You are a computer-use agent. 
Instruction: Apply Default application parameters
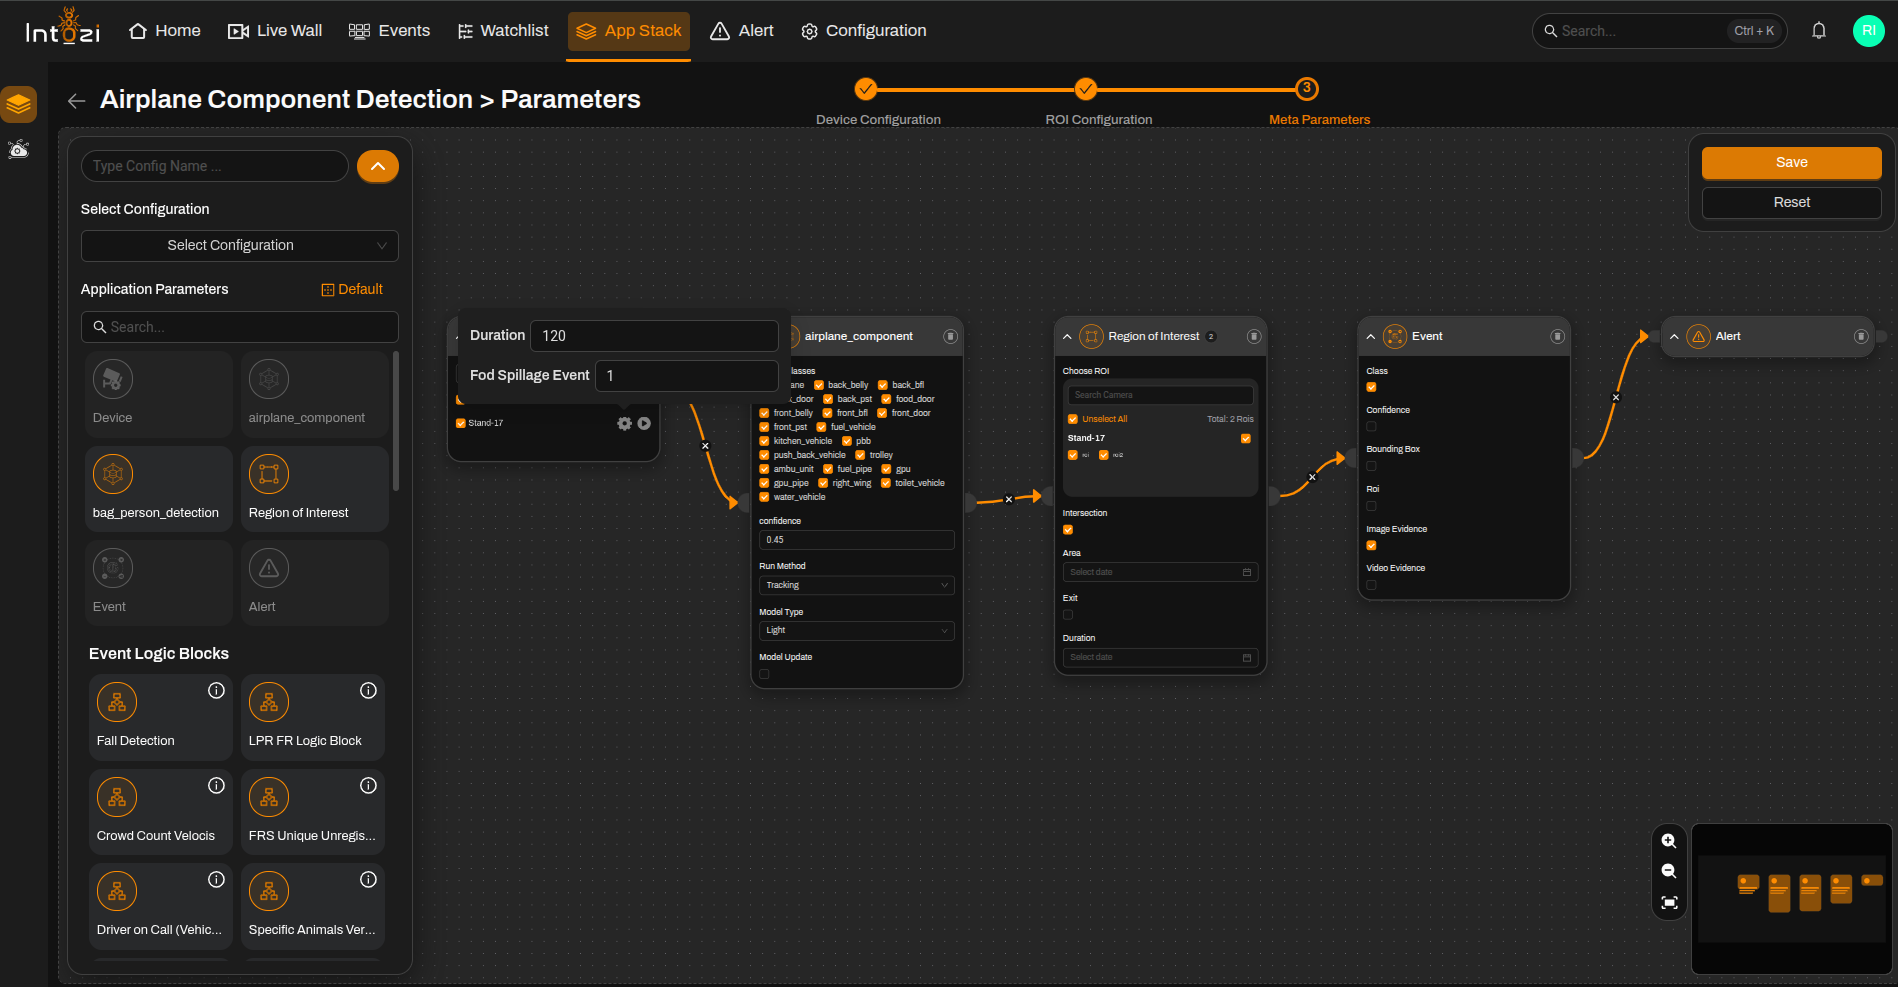(352, 290)
